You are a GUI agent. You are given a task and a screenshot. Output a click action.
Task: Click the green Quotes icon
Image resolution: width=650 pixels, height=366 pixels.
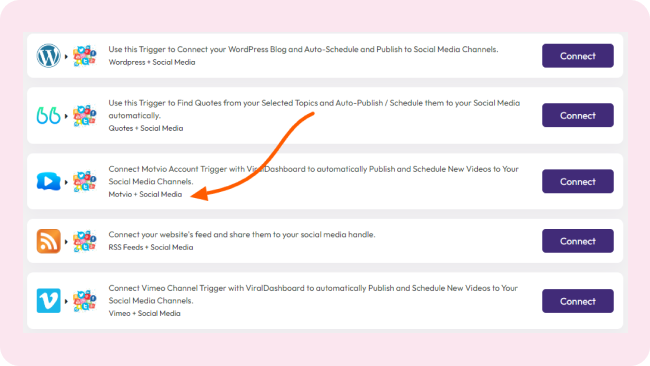49,116
